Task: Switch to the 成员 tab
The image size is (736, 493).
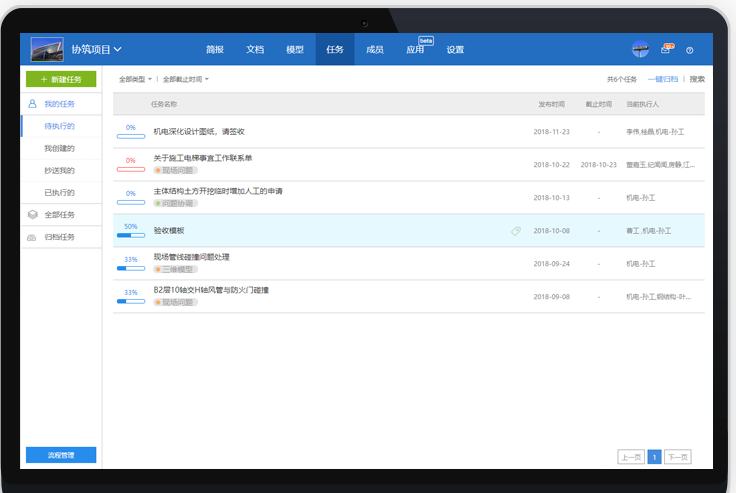Action: pos(375,49)
